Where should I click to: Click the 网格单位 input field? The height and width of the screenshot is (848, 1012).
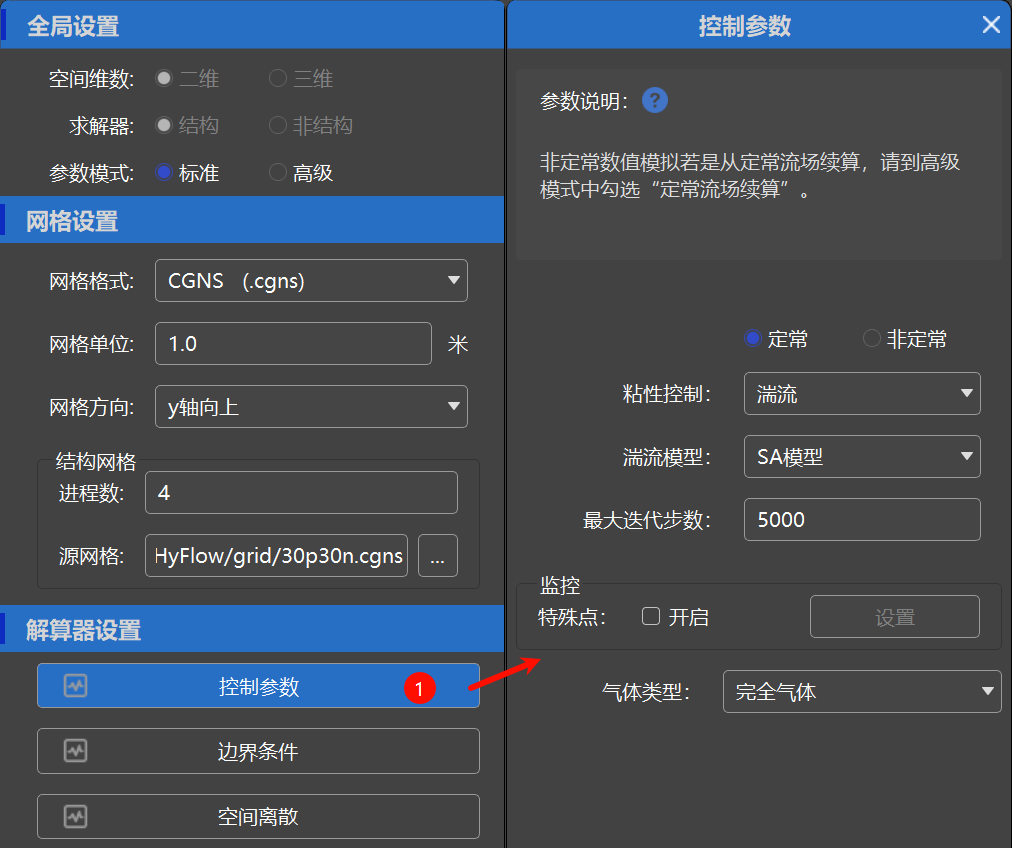point(293,344)
